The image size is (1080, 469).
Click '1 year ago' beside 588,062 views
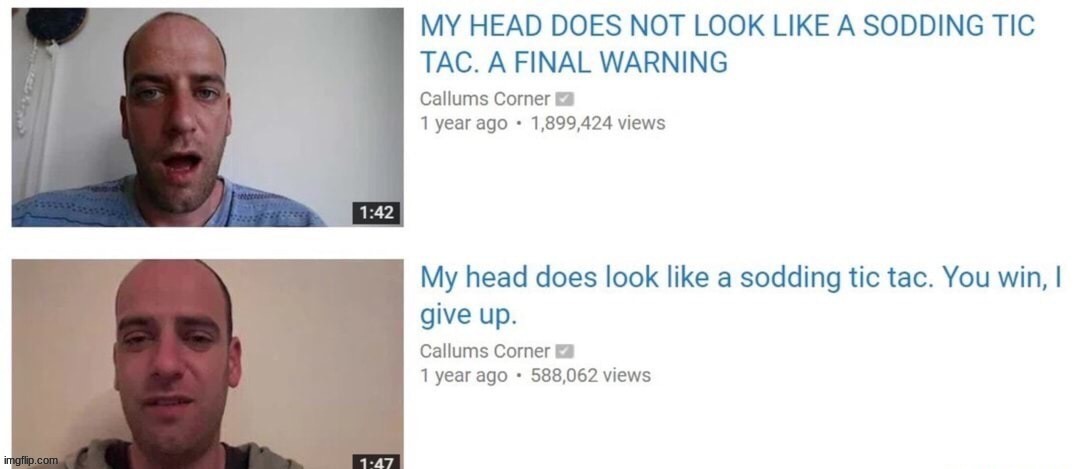[x=464, y=376]
